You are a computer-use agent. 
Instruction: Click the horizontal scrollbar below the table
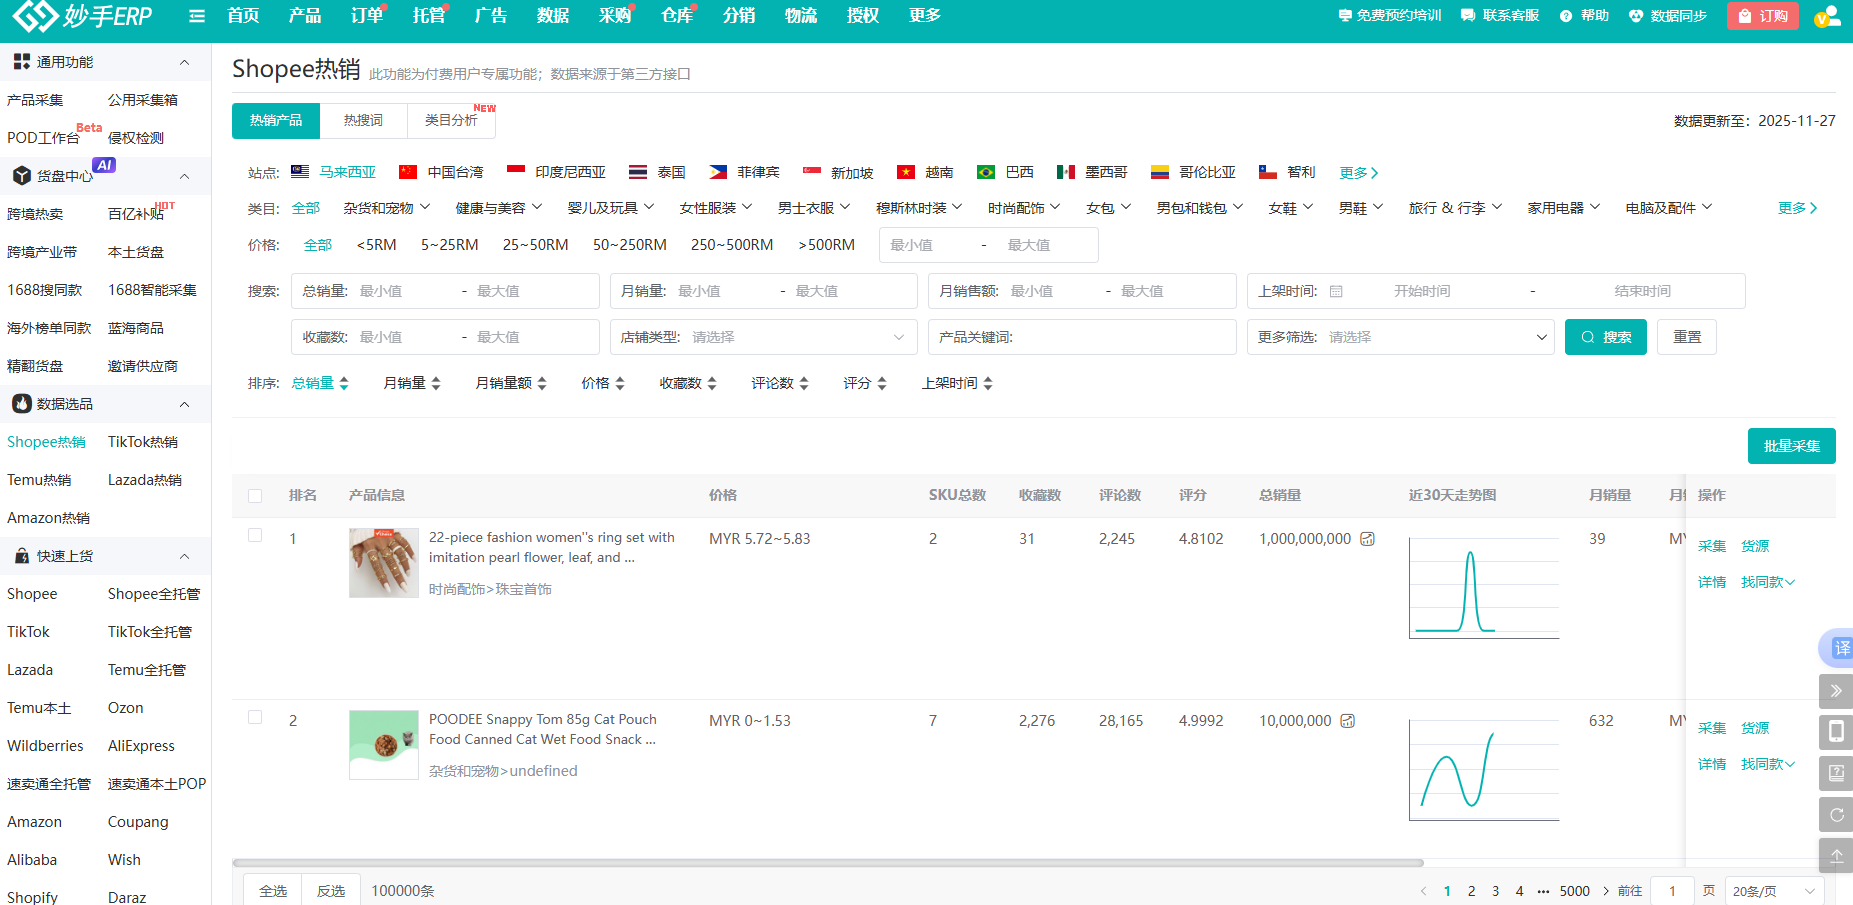[x=827, y=862]
